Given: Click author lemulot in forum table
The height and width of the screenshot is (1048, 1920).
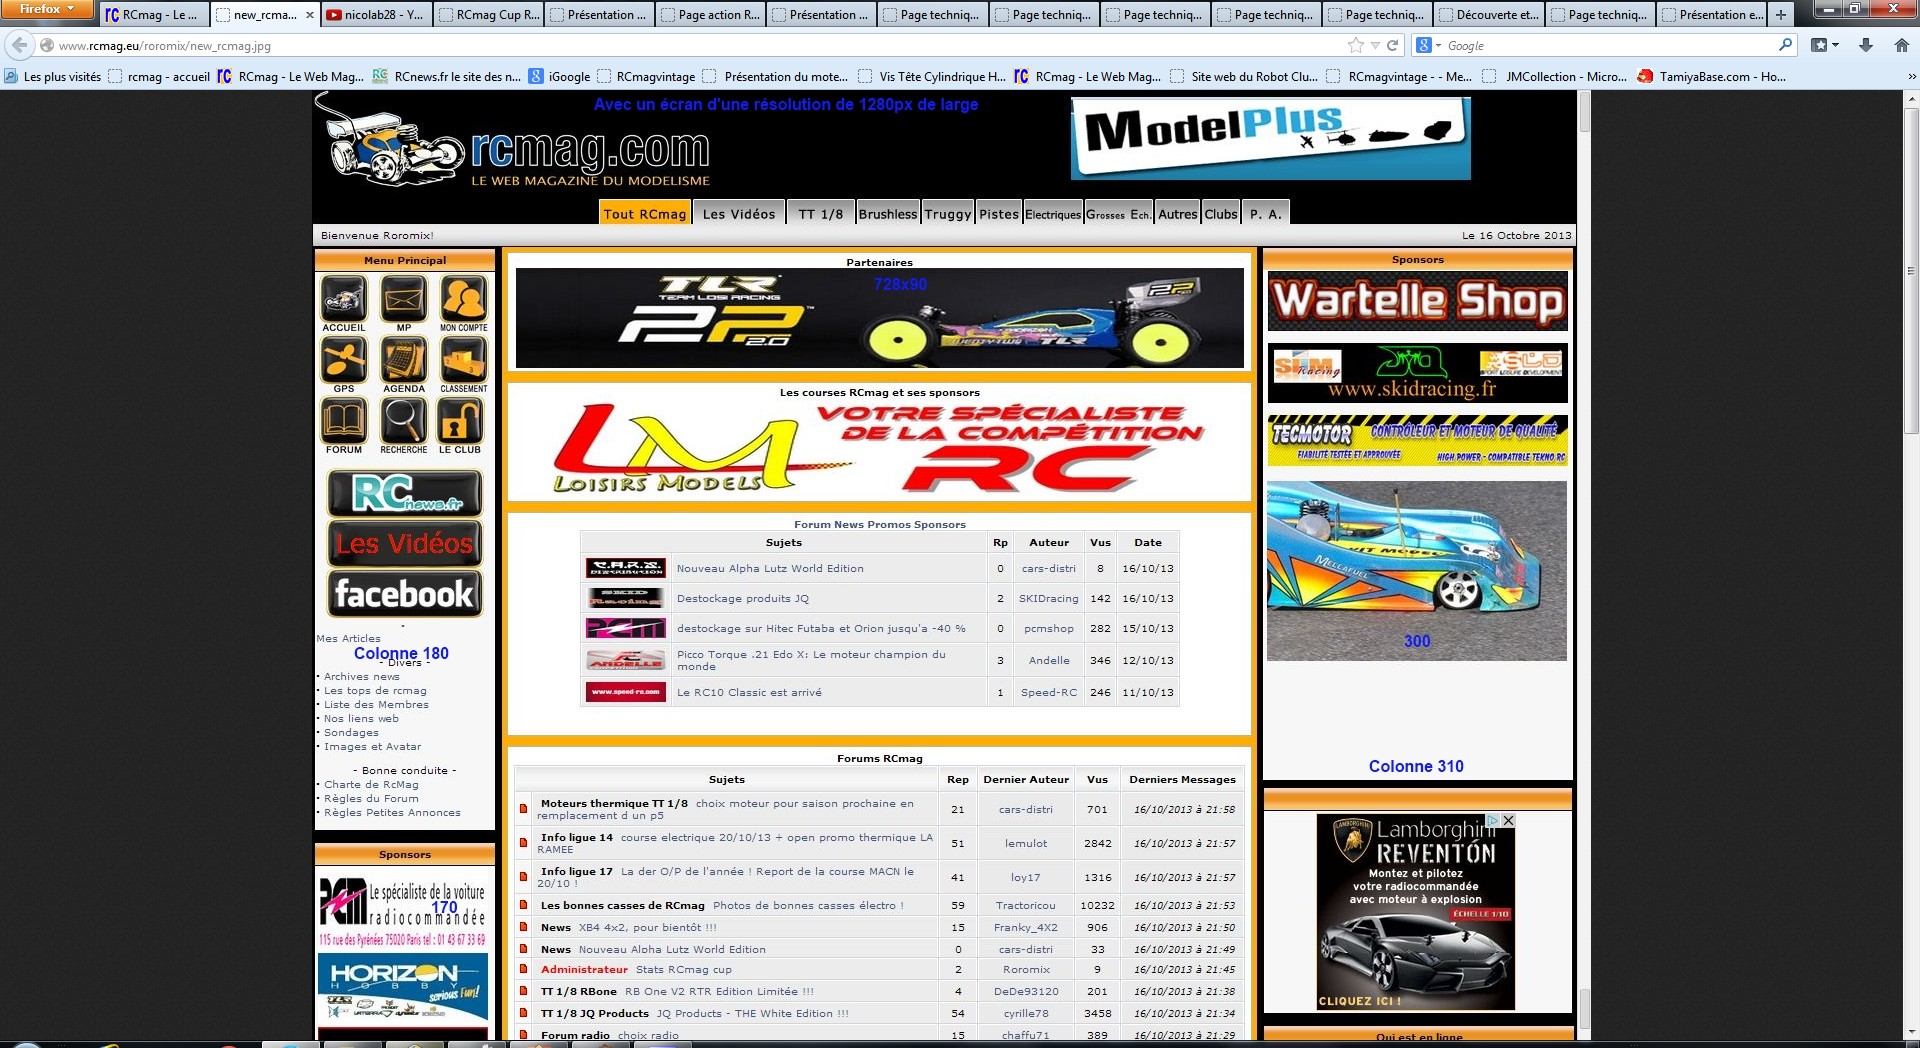Looking at the screenshot, I should pos(1026,843).
